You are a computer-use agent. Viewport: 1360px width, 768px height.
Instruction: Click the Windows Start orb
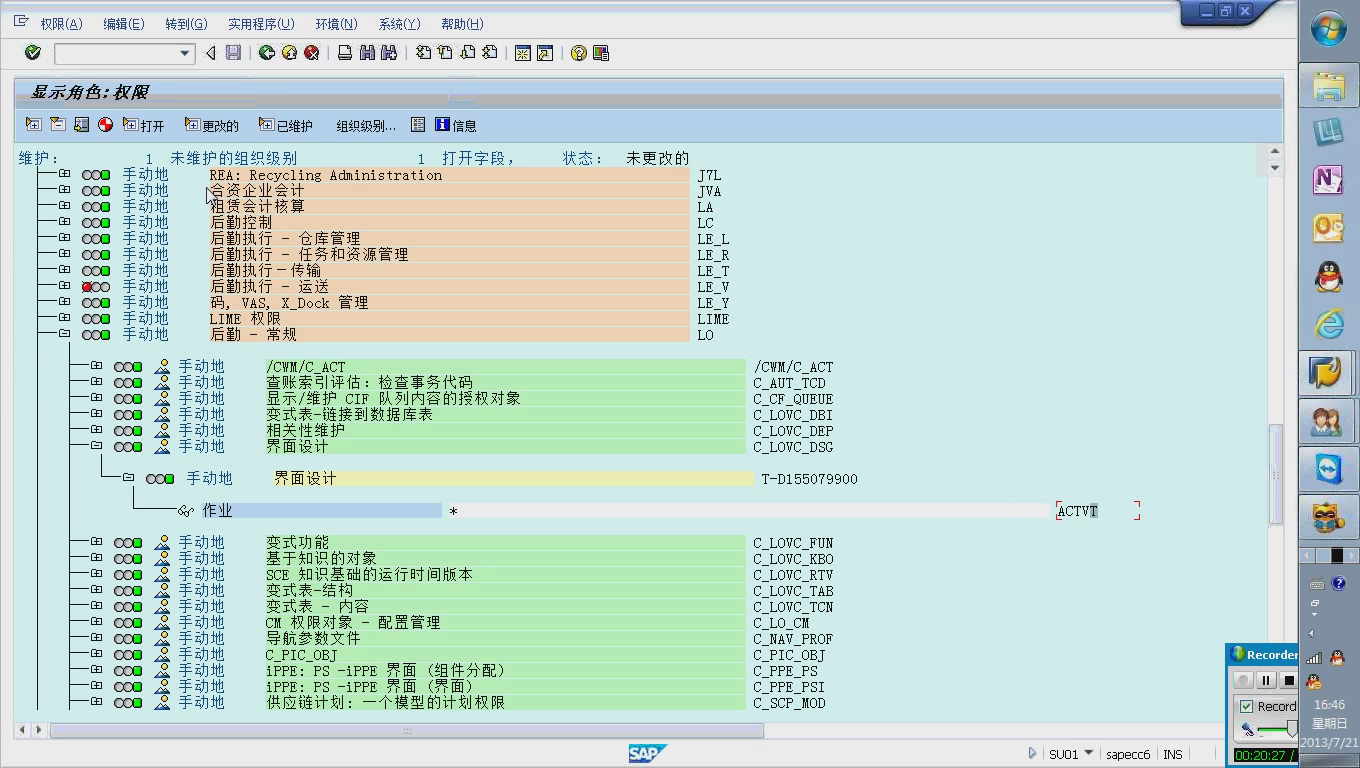pyautogui.click(x=1329, y=30)
